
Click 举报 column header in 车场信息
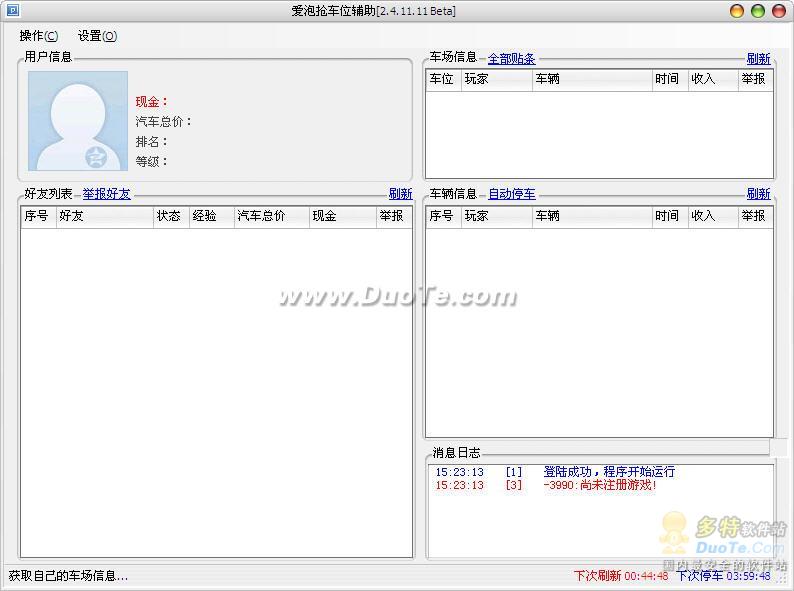tap(756, 80)
